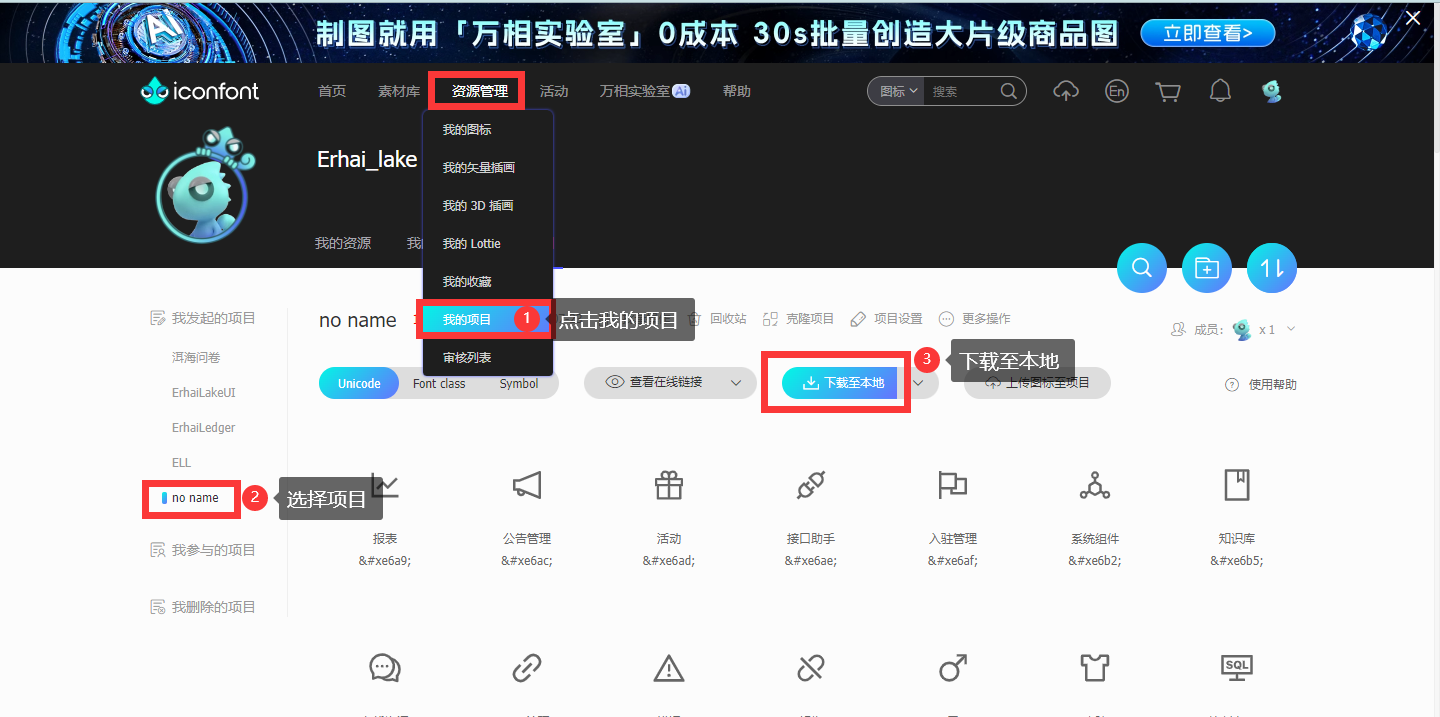Image resolution: width=1440 pixels, height=717 pixels.
Task: Expand the 查看在线链接 dropdown
Action: [737, 383]
